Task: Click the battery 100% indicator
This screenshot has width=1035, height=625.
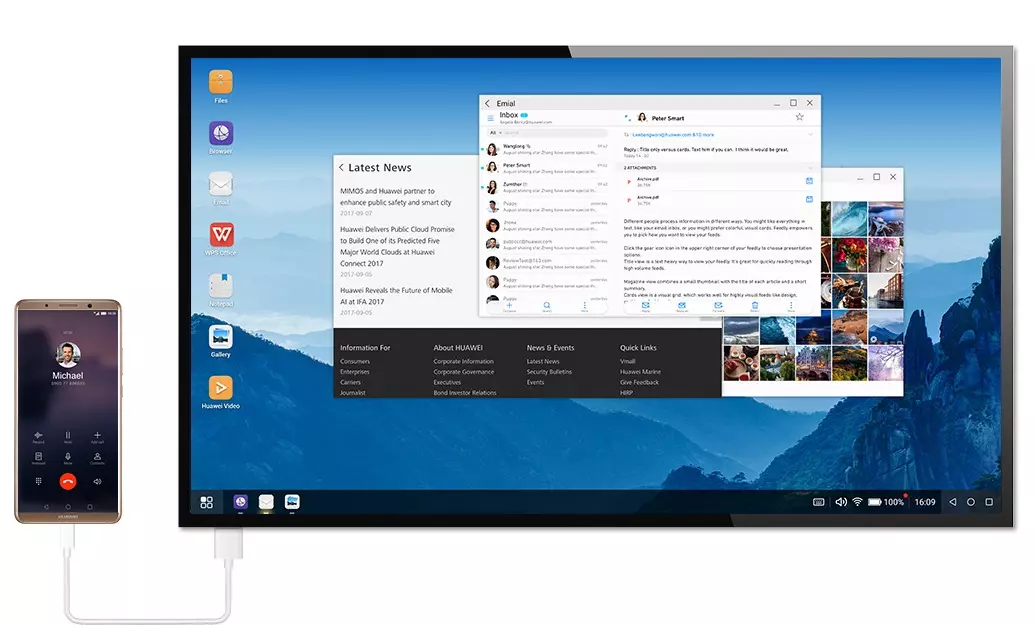Action: coord(886,502)
